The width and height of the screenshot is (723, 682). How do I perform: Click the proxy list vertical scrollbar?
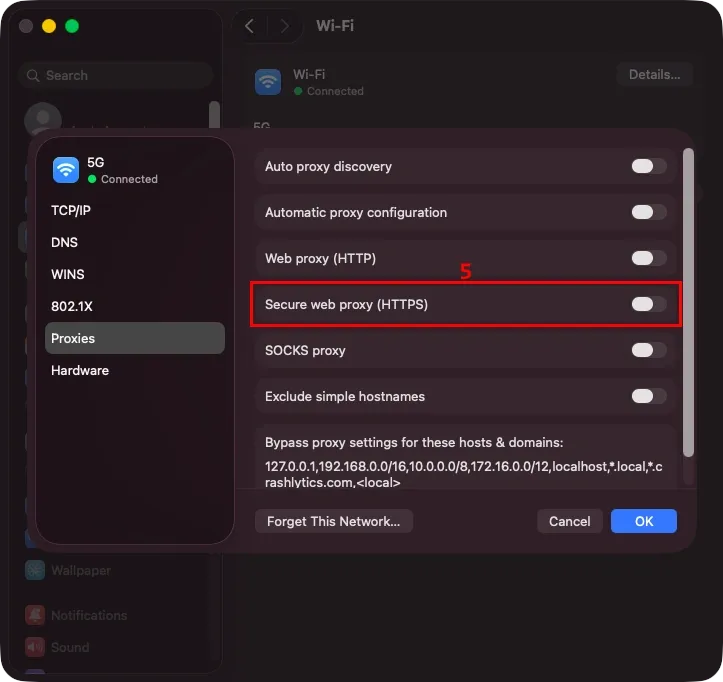pos(688,302)
